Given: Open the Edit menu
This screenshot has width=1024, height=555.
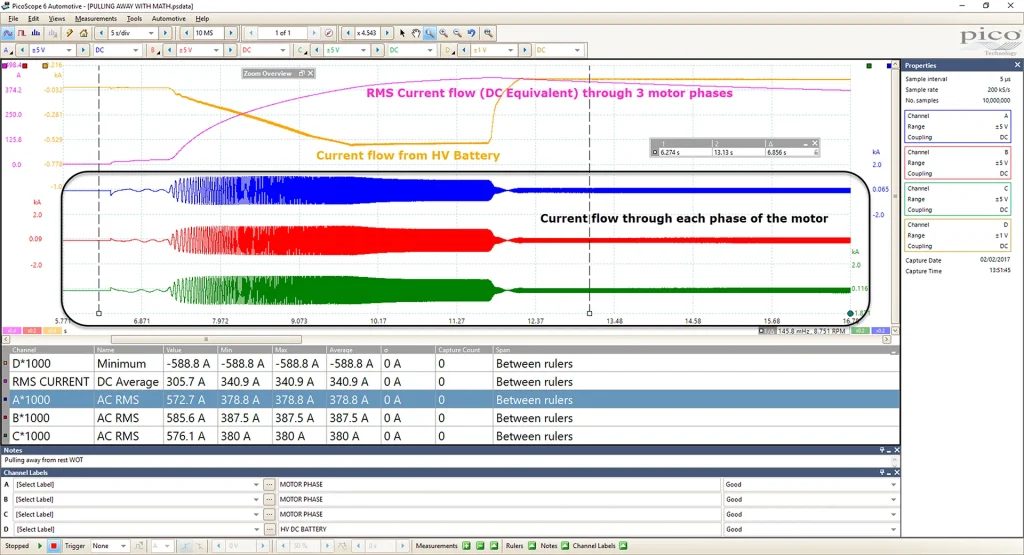Looking at the screenshot, I should point(33,19).
